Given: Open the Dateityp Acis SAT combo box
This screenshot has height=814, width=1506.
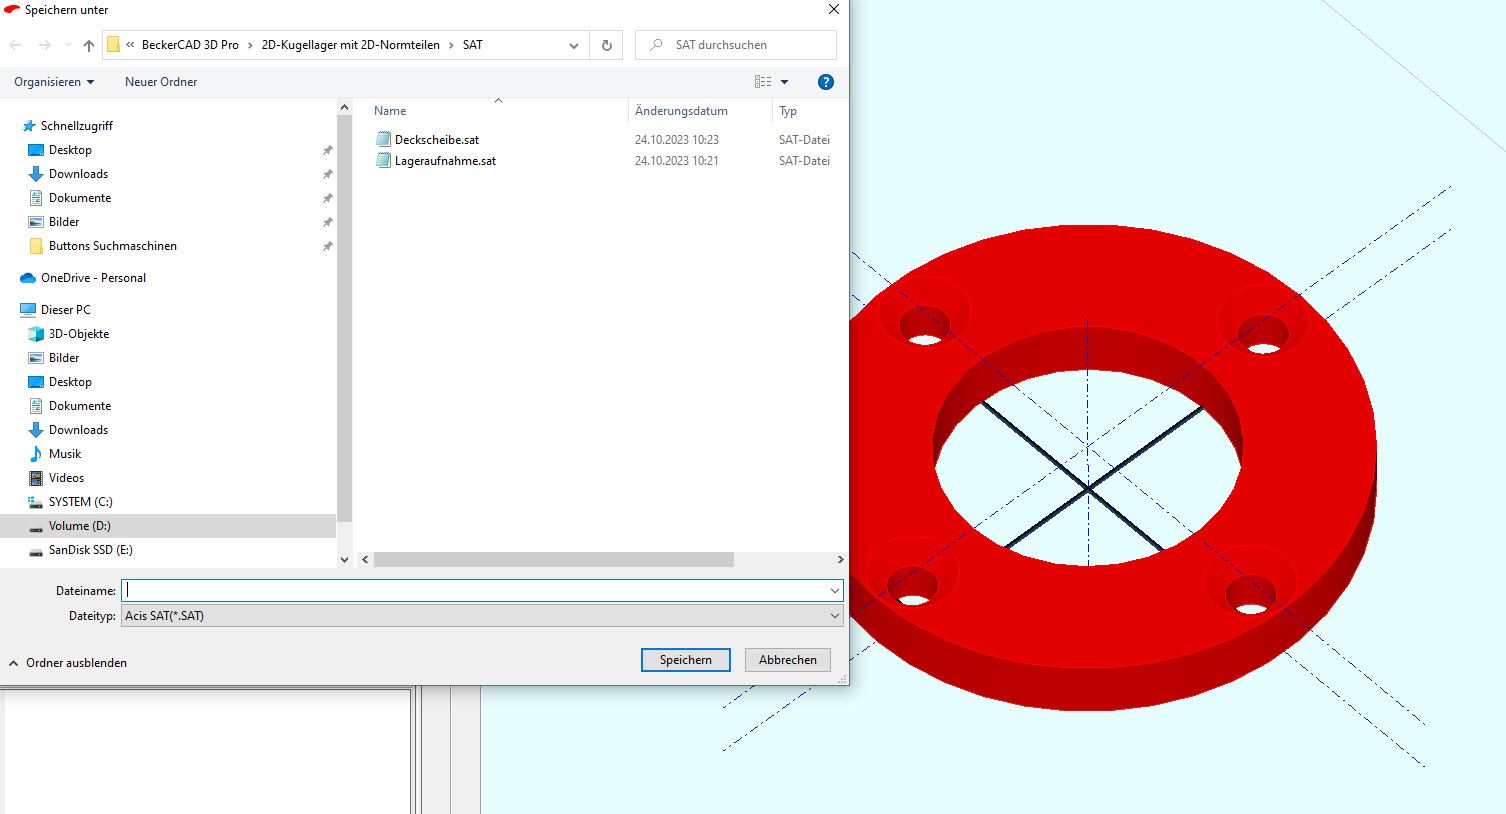Looking at the screenshot, I should coord(483,616).
